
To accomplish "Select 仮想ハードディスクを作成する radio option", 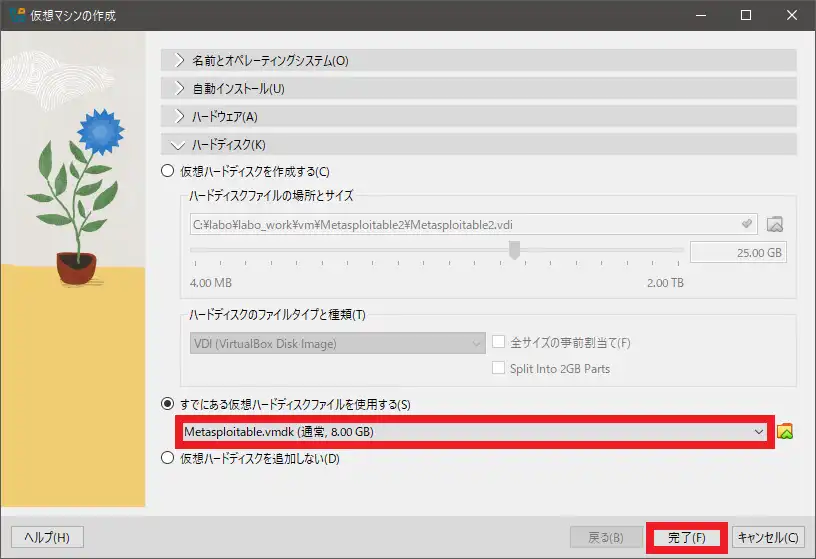I will tap(168, 171).
